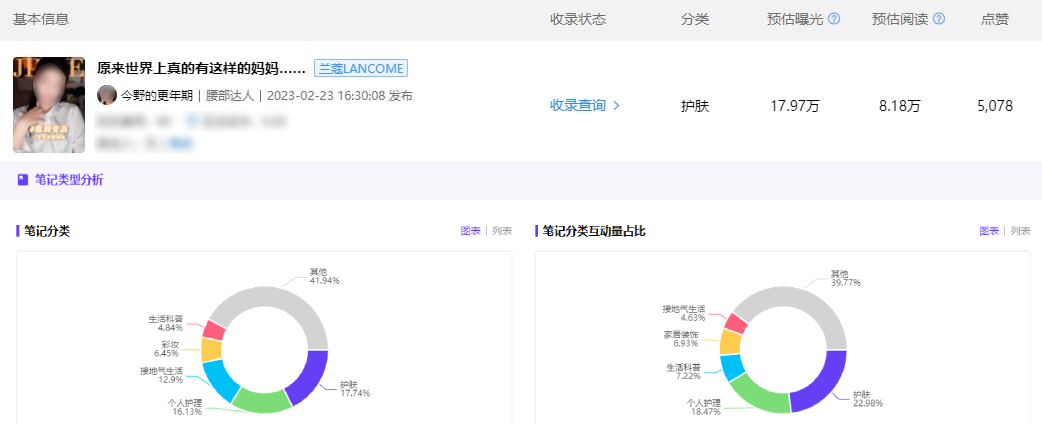
Task: Click the 笔记分类互动量占比 panel heading
Action: click(594, 231)
